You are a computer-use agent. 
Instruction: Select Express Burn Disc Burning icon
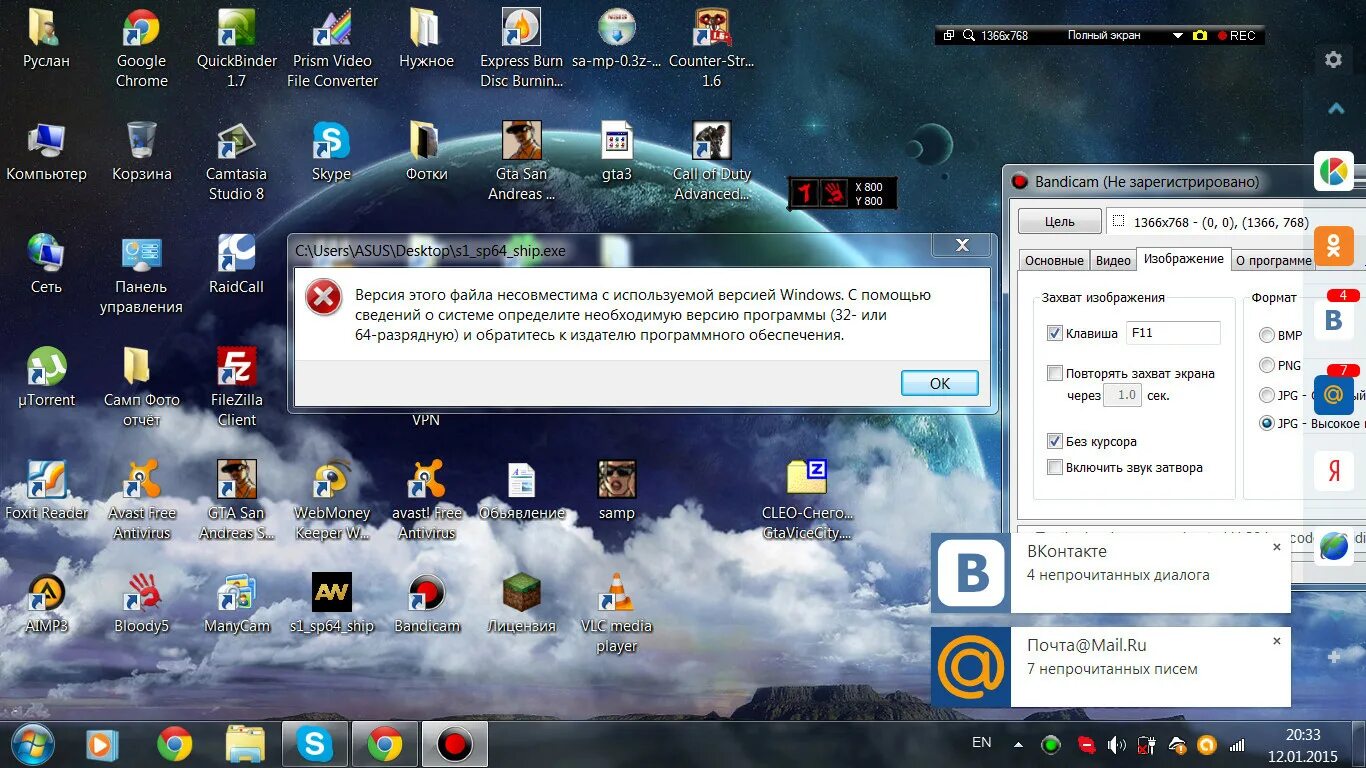521,48
